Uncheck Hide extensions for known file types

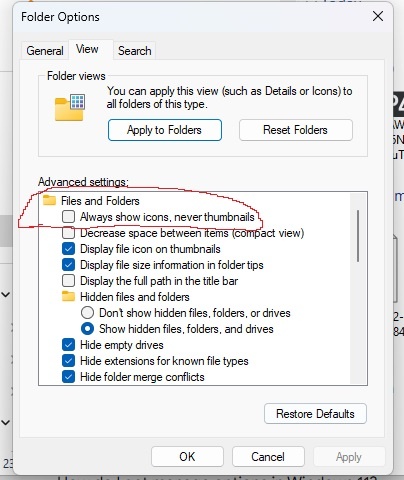point(69,361)
